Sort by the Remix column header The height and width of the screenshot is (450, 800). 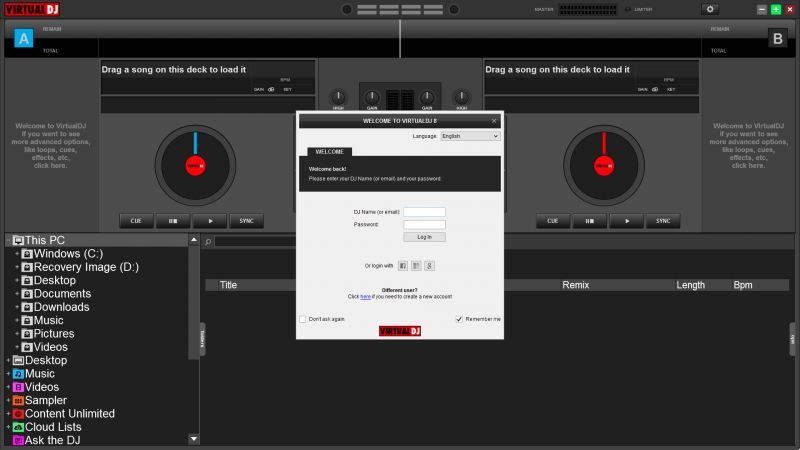tap(576, 285)
